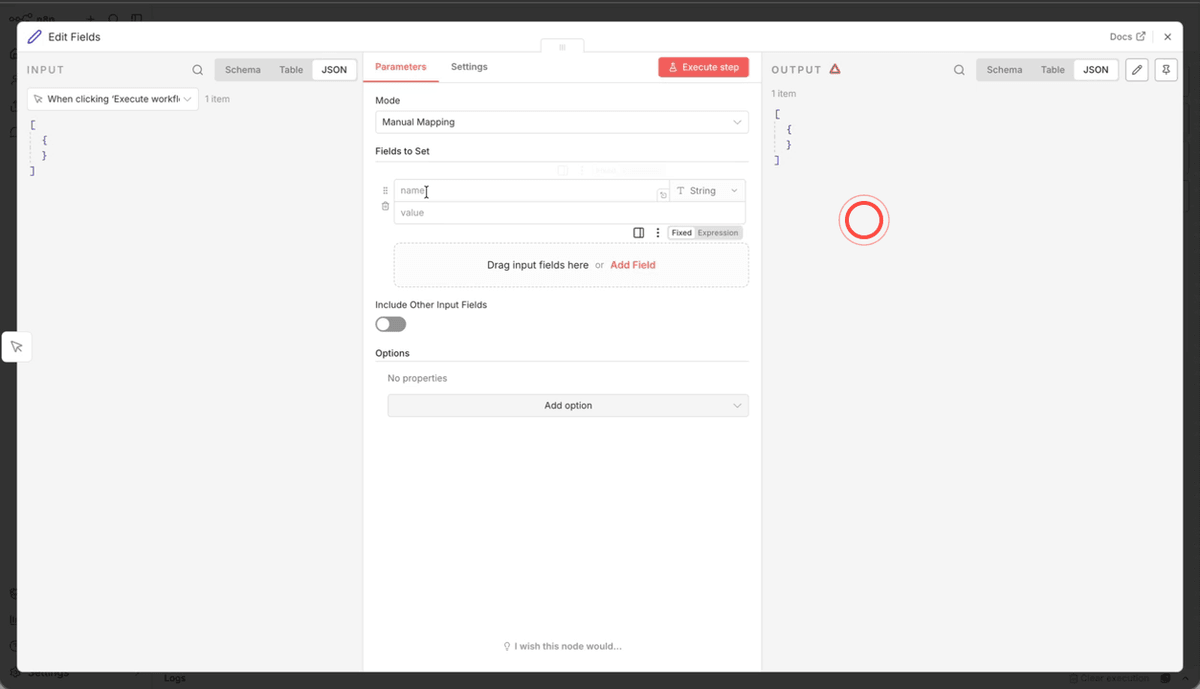View input data as Table
The width and height of the screenshot is (1200, 689).
click(x=290, y=70)
